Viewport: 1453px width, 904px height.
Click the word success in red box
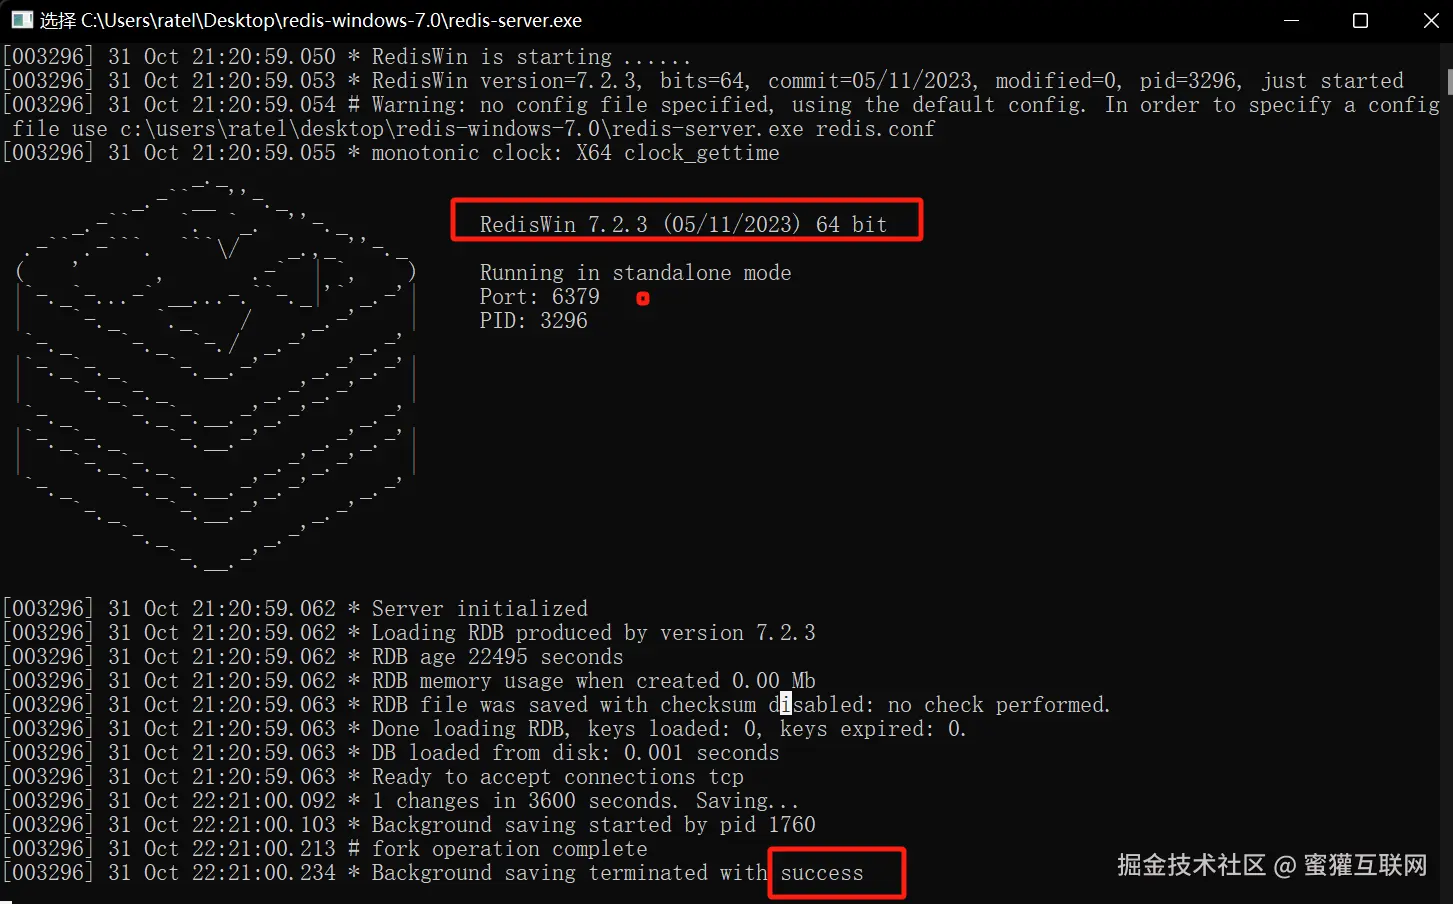coord(822,873)
